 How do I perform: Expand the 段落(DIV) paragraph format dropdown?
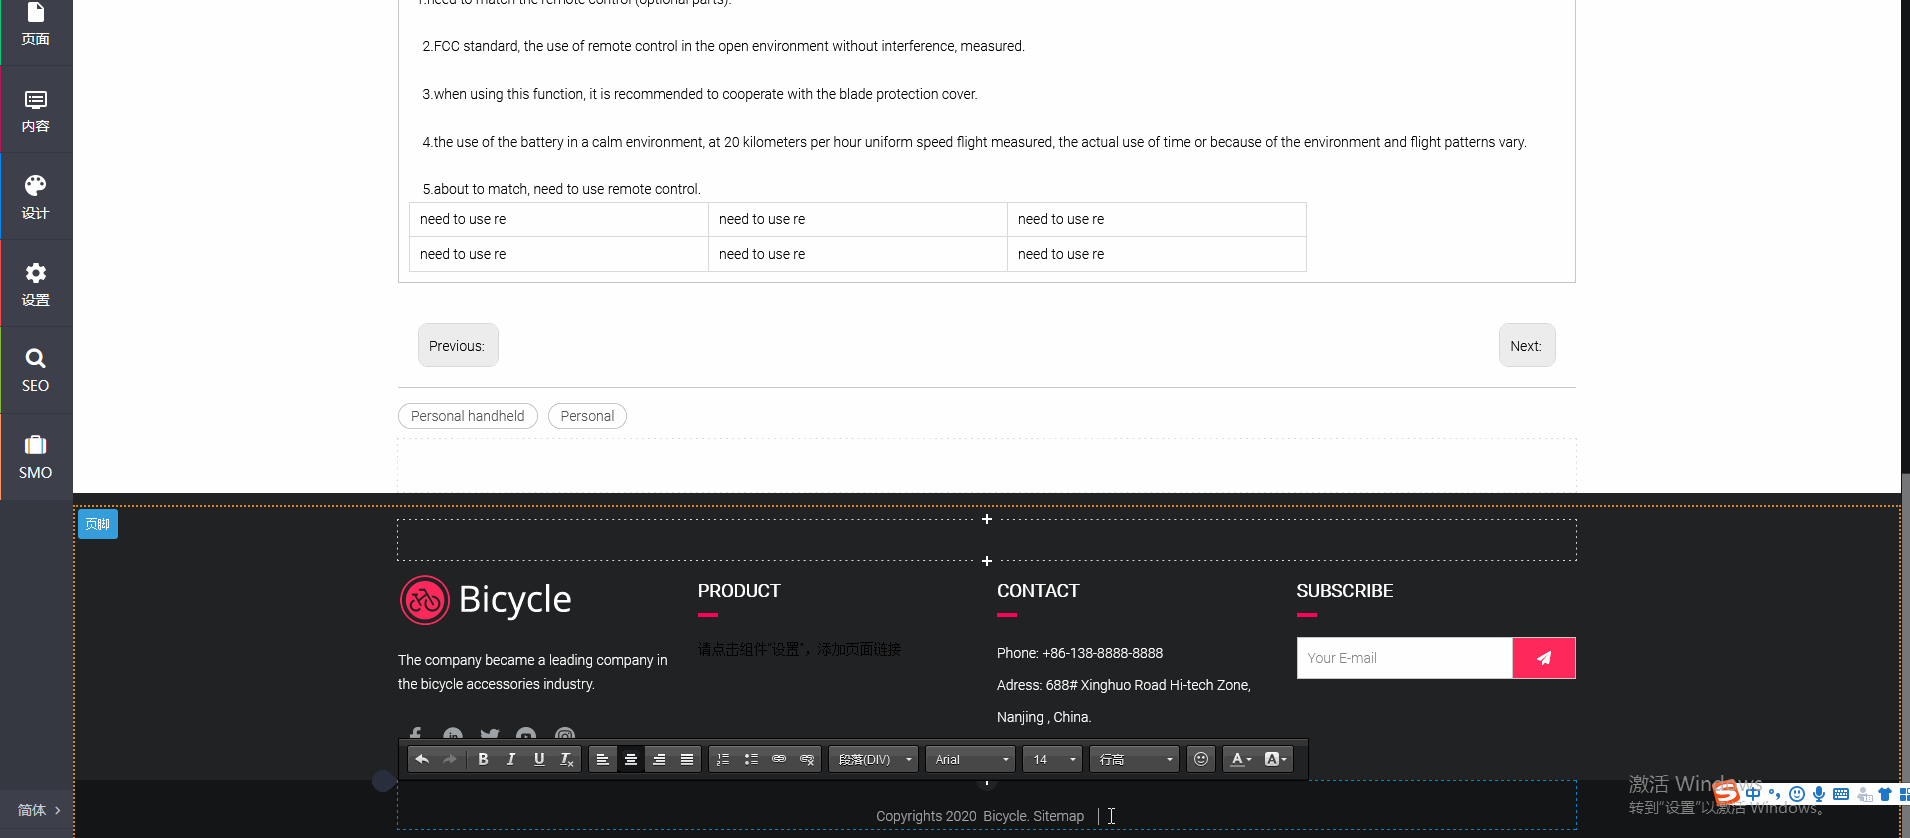coord(874,760)
